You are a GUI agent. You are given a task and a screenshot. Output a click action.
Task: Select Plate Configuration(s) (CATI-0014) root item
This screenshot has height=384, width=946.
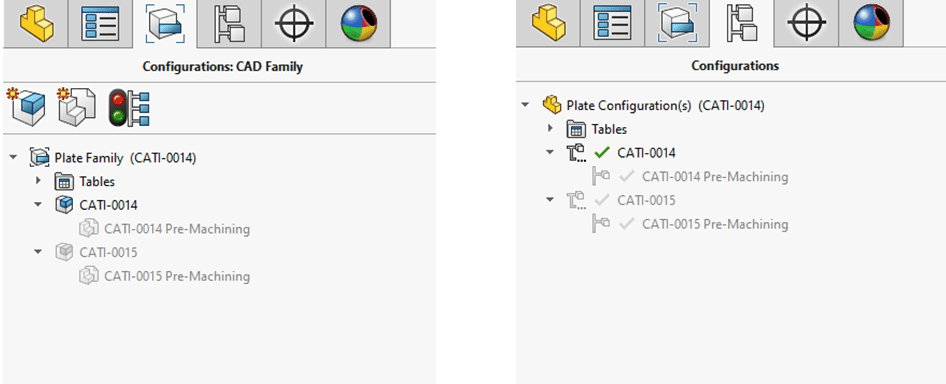pyautogui.click(x=665, y=106)
